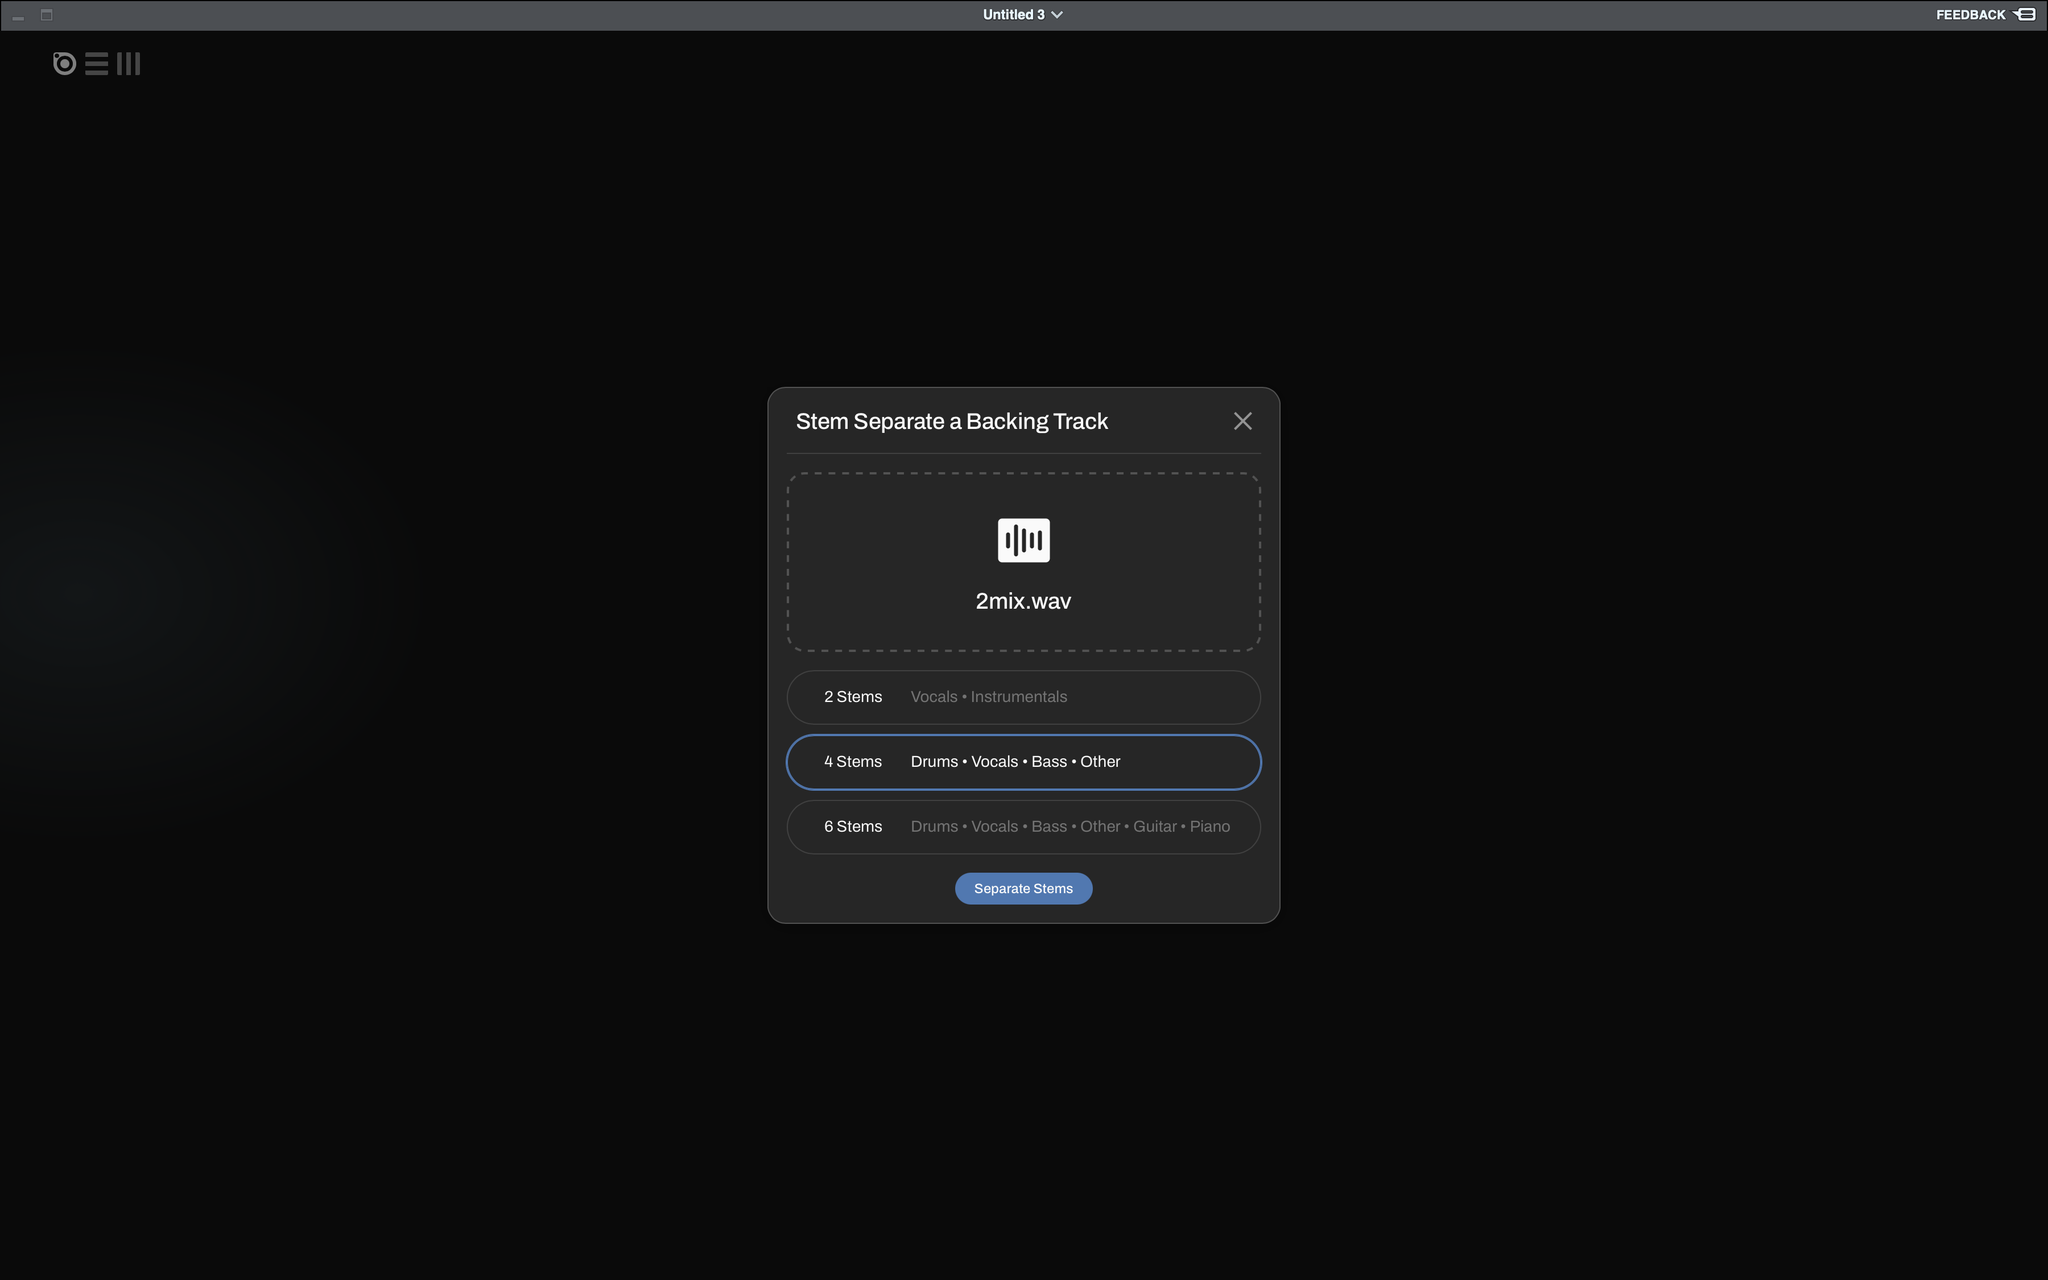This screenshot has width=2048, height=1280.
Task: Minimize the window using title bar icon
Action: coord(18,16)
